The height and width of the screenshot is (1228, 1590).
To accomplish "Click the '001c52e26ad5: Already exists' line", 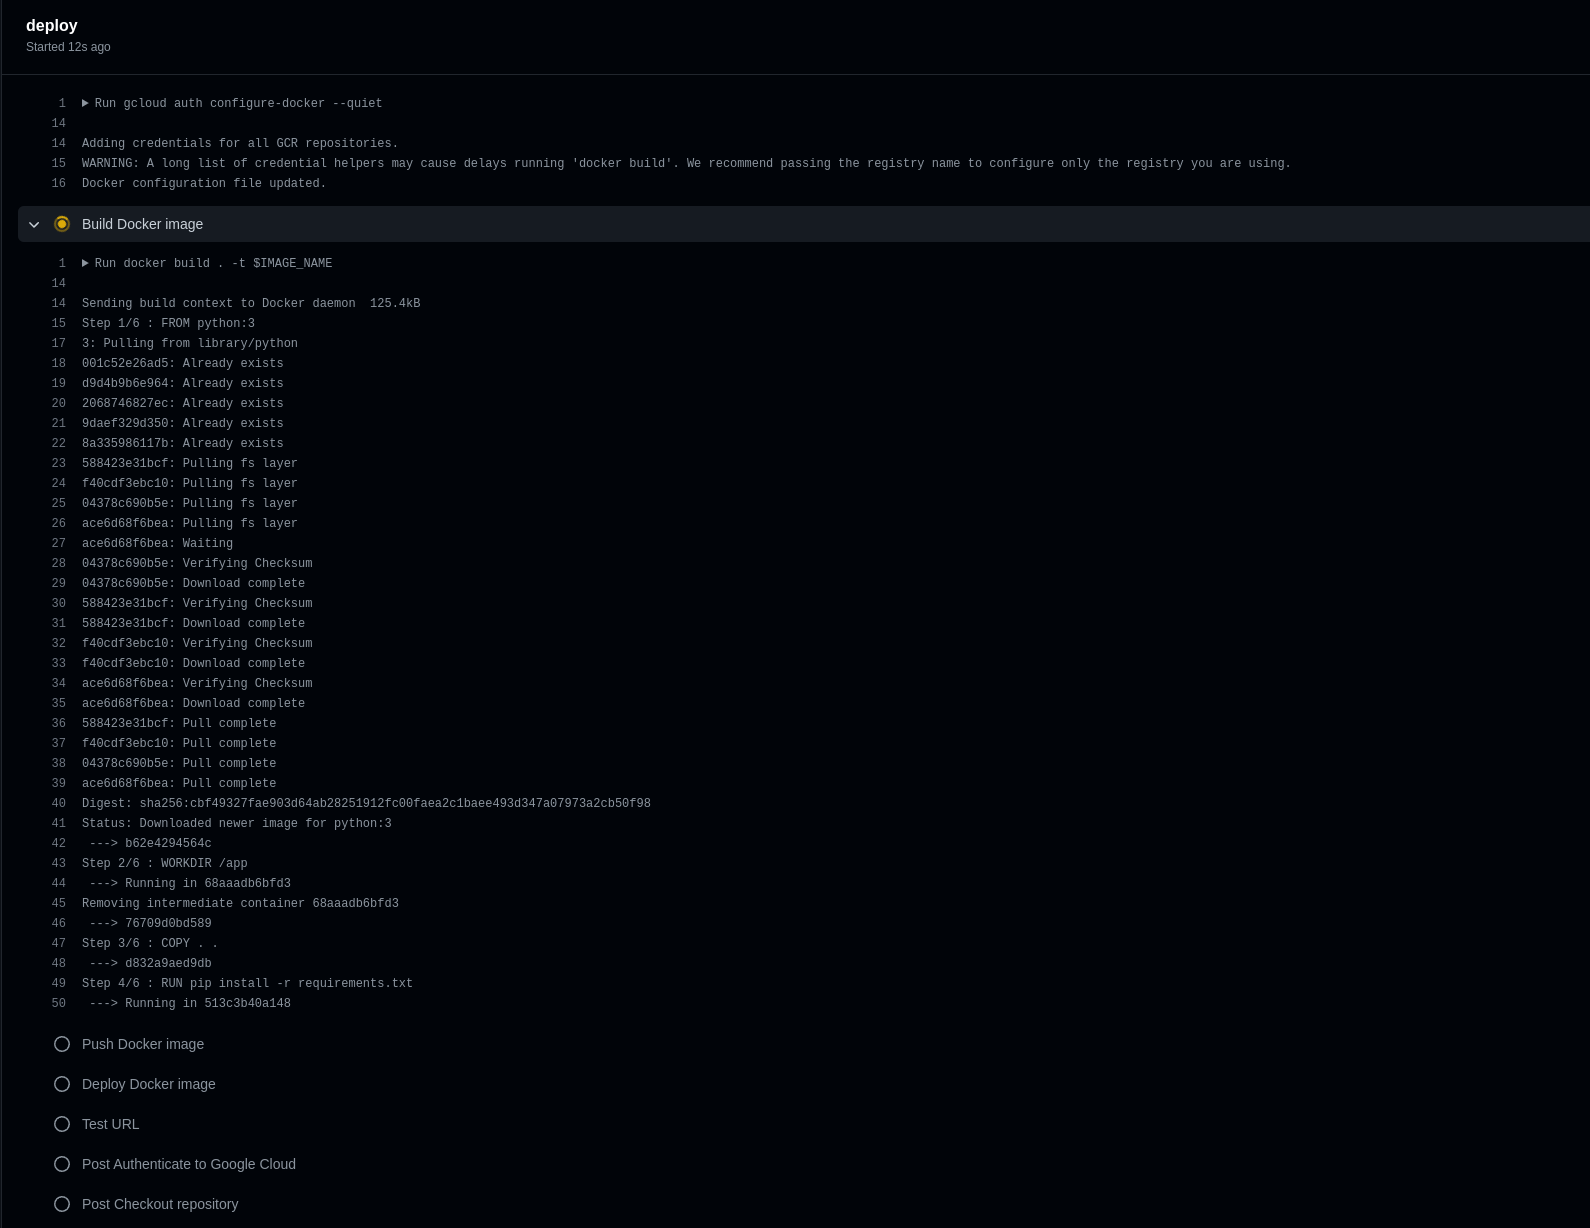I will click(182, 363).
